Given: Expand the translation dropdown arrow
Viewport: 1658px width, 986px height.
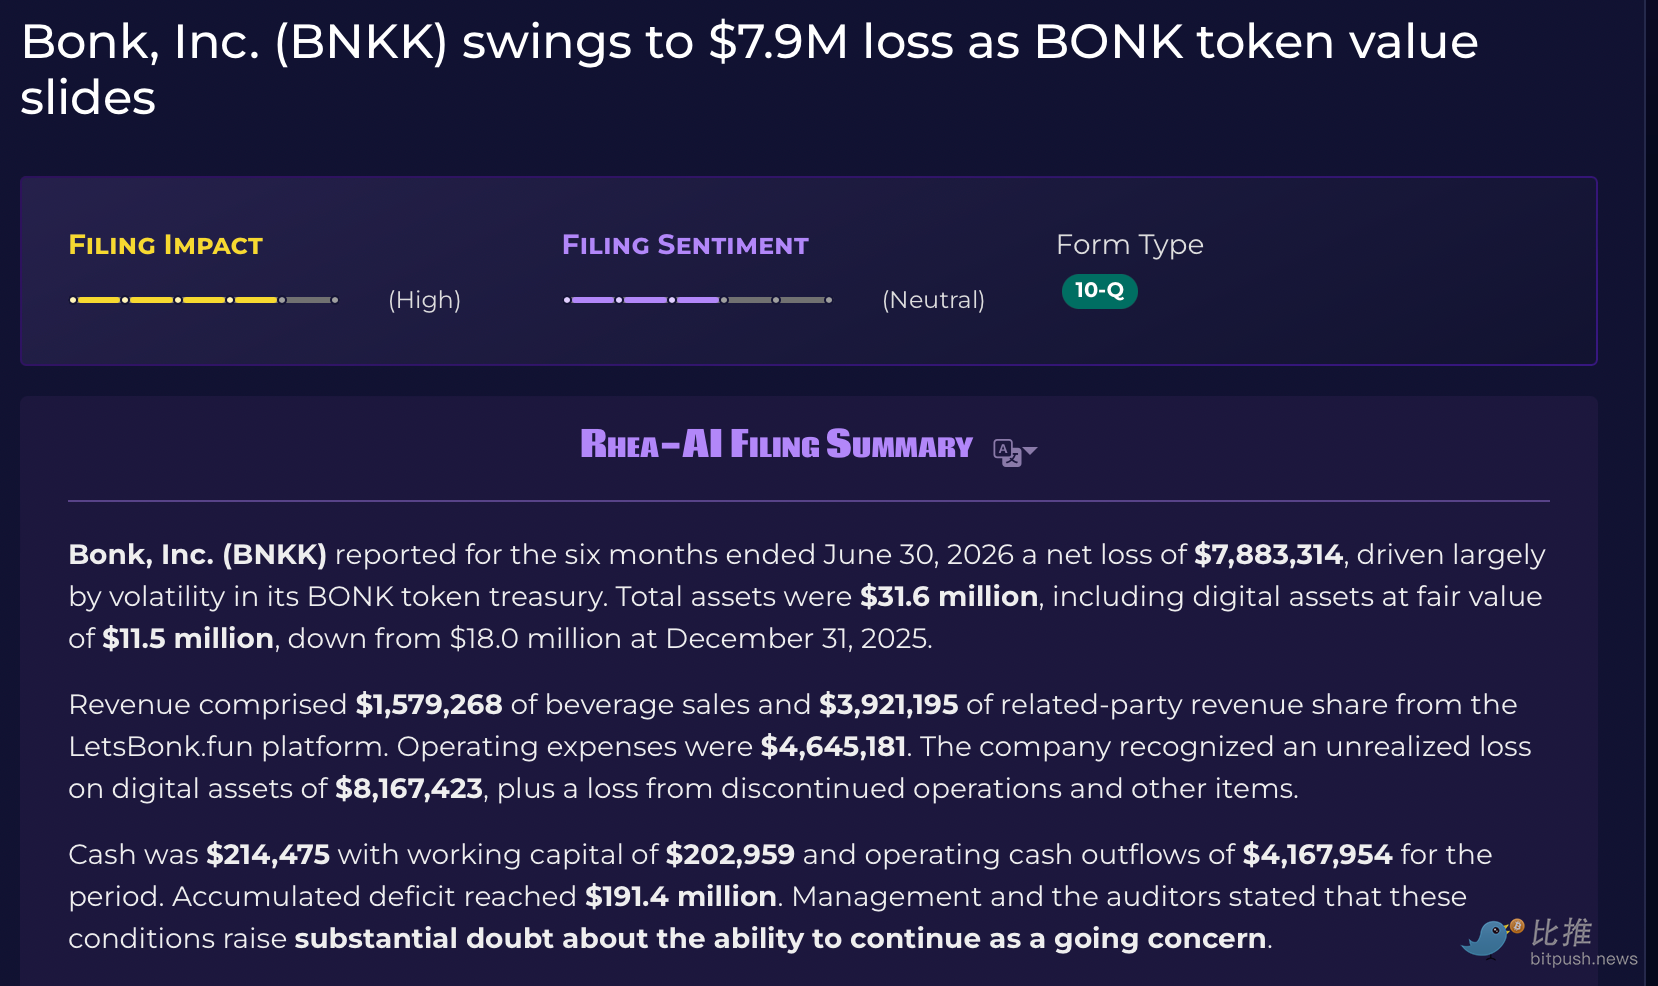Looking at the screenshot, I should click(x=1031, y=451).
